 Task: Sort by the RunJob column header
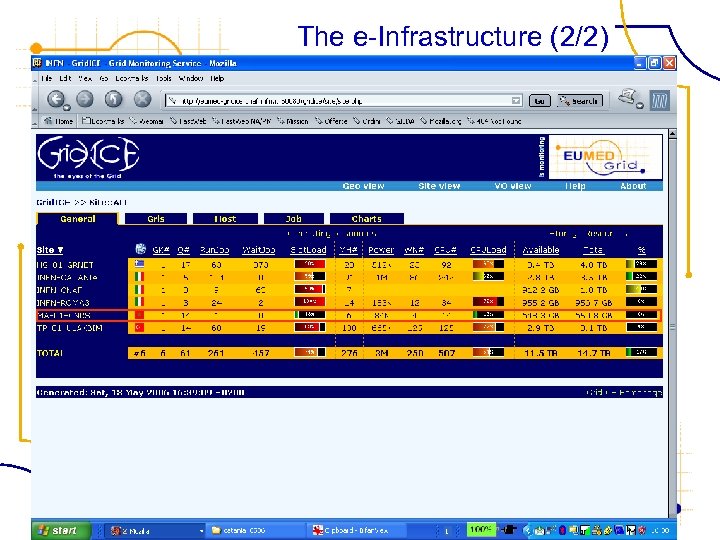(214, 250)
